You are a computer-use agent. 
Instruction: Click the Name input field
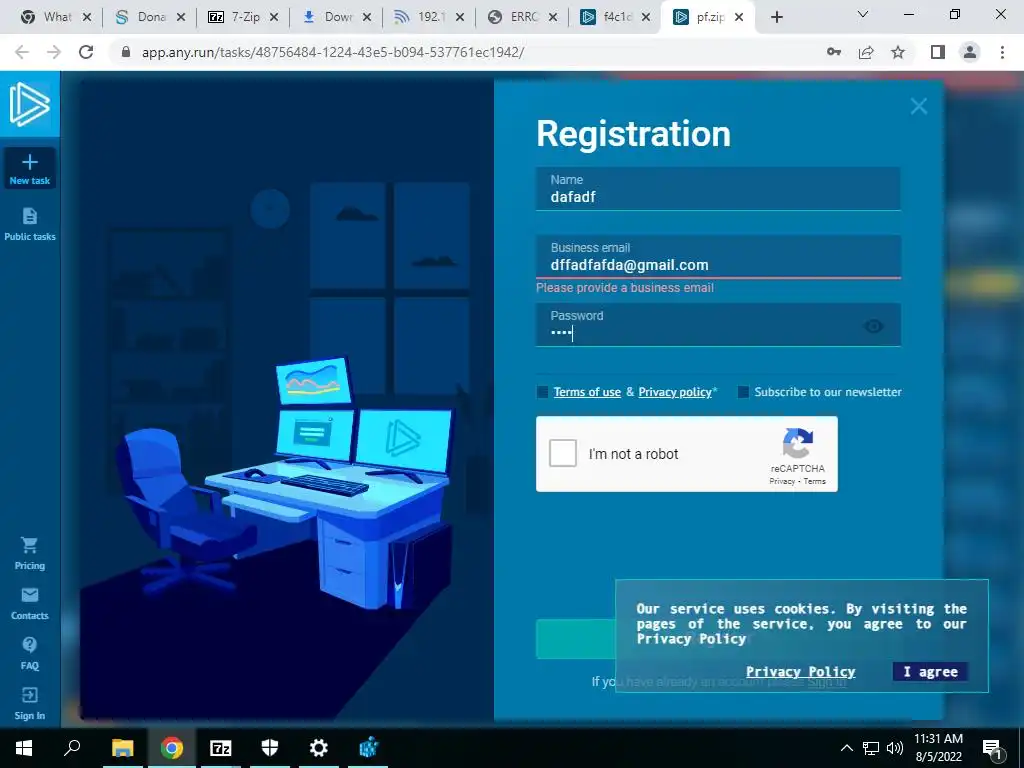click(x=718, y=189)
